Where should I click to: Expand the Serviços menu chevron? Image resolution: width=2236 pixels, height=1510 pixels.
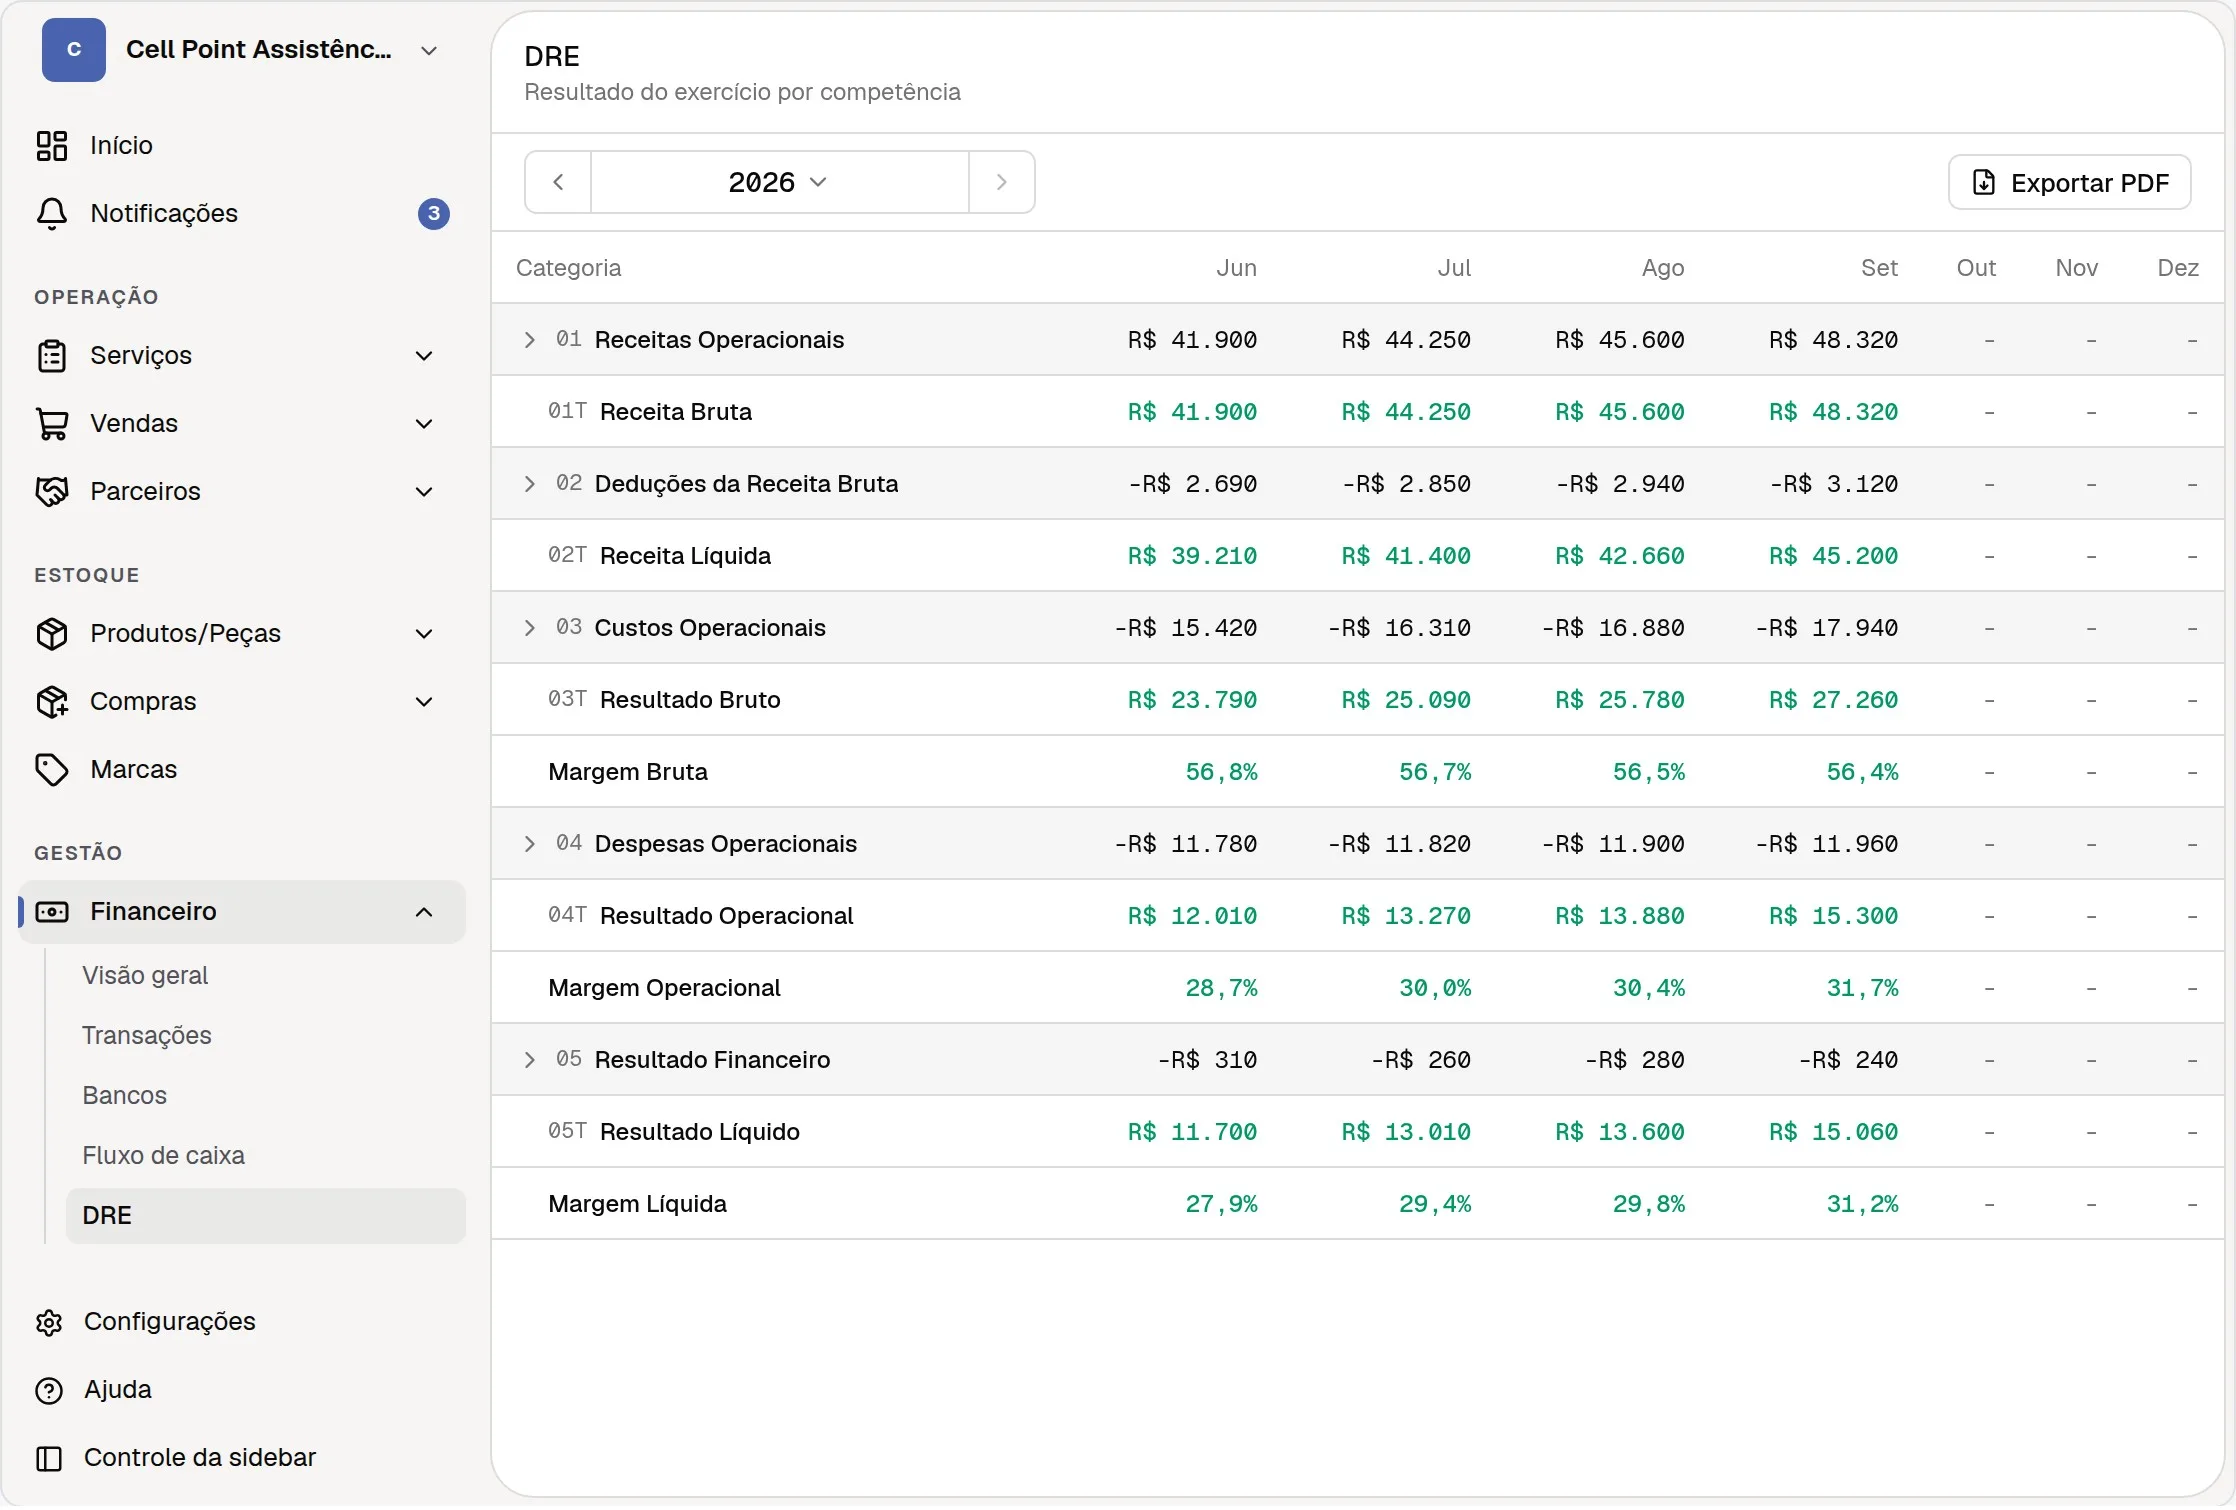coord(424,356)
